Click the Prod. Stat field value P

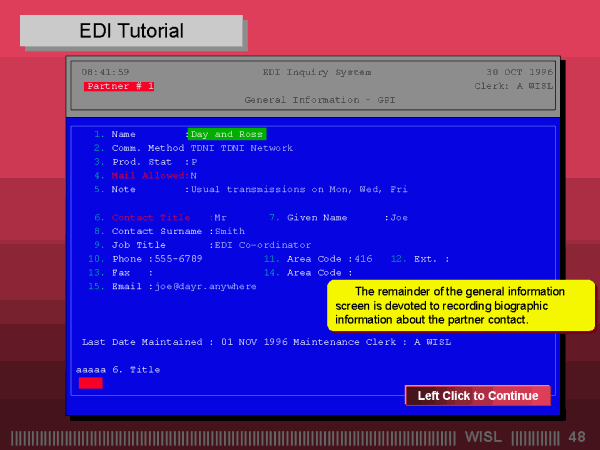[194, 162]
